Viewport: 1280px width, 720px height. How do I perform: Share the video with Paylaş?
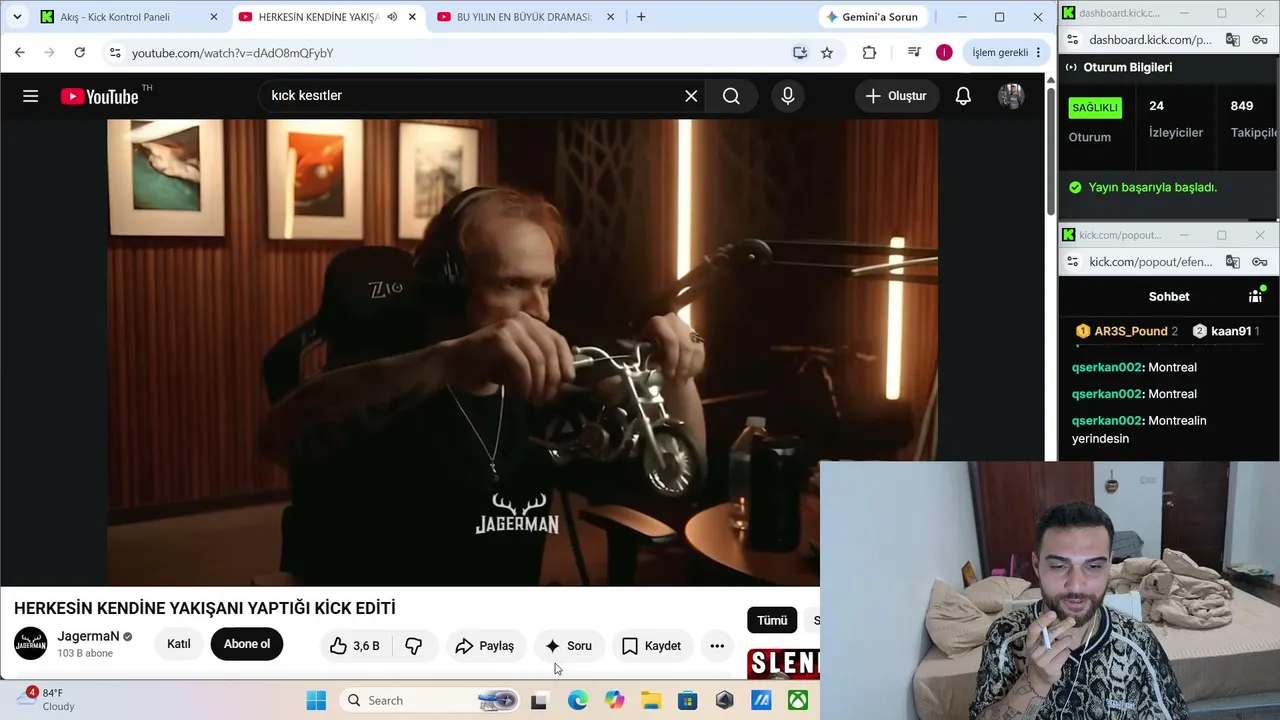485,646
